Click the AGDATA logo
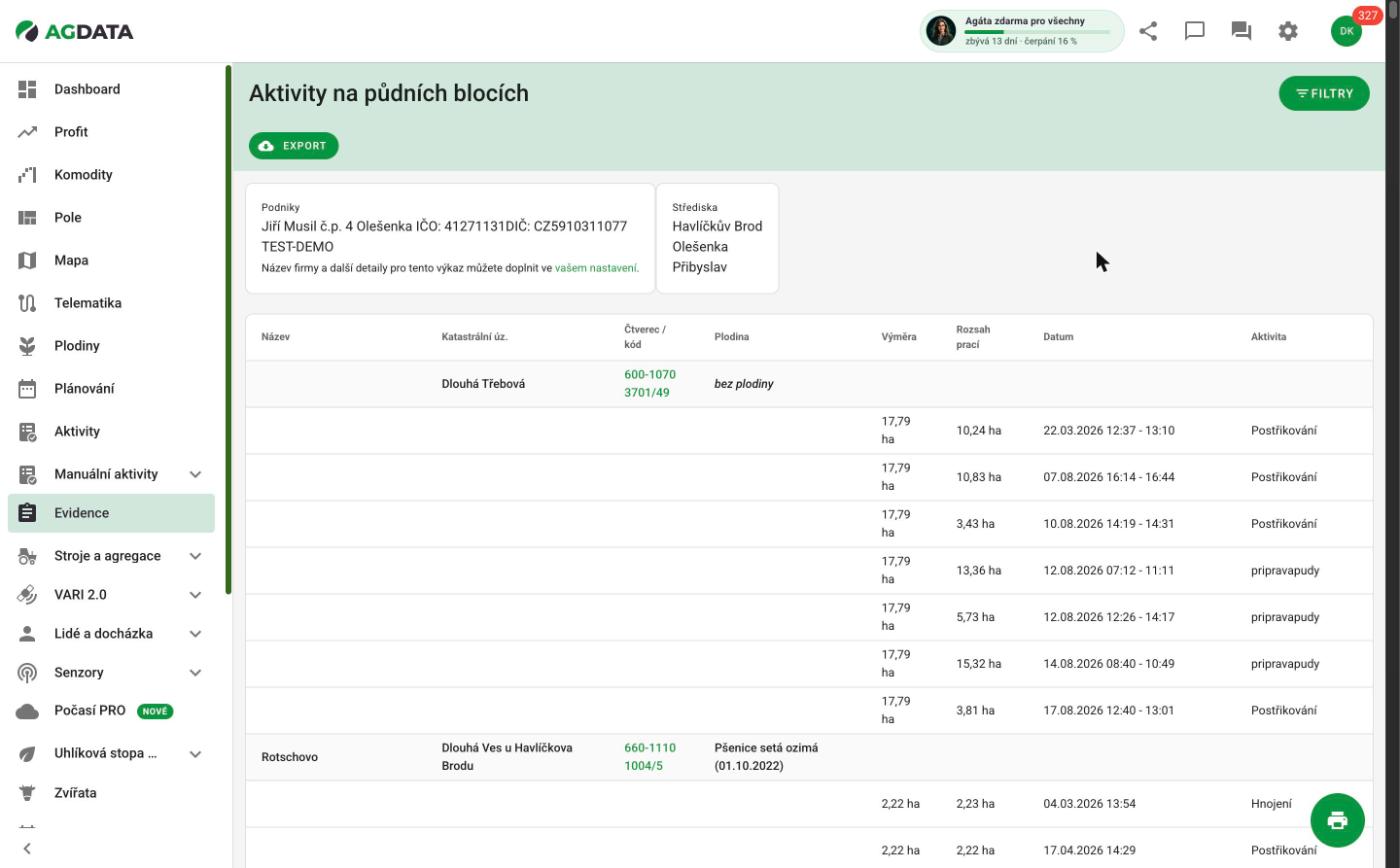The width and height of the screenshot is (1400, 868). tap(75, 31)
